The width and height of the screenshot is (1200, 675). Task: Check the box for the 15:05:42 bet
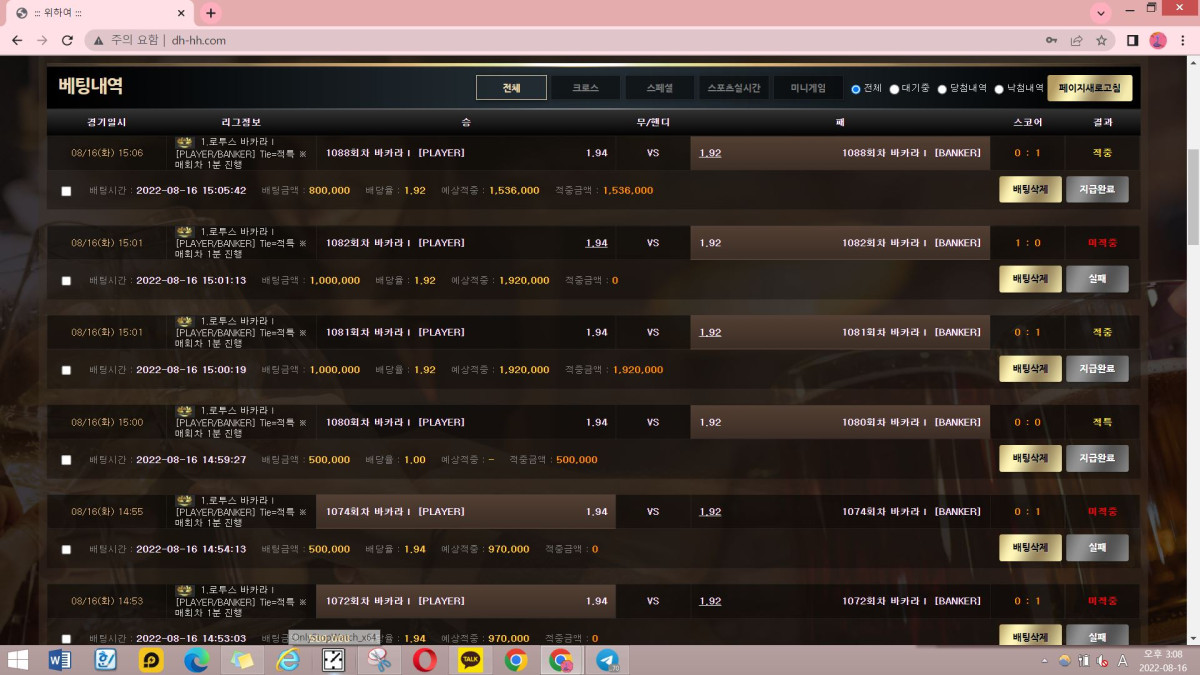(67, 191)
